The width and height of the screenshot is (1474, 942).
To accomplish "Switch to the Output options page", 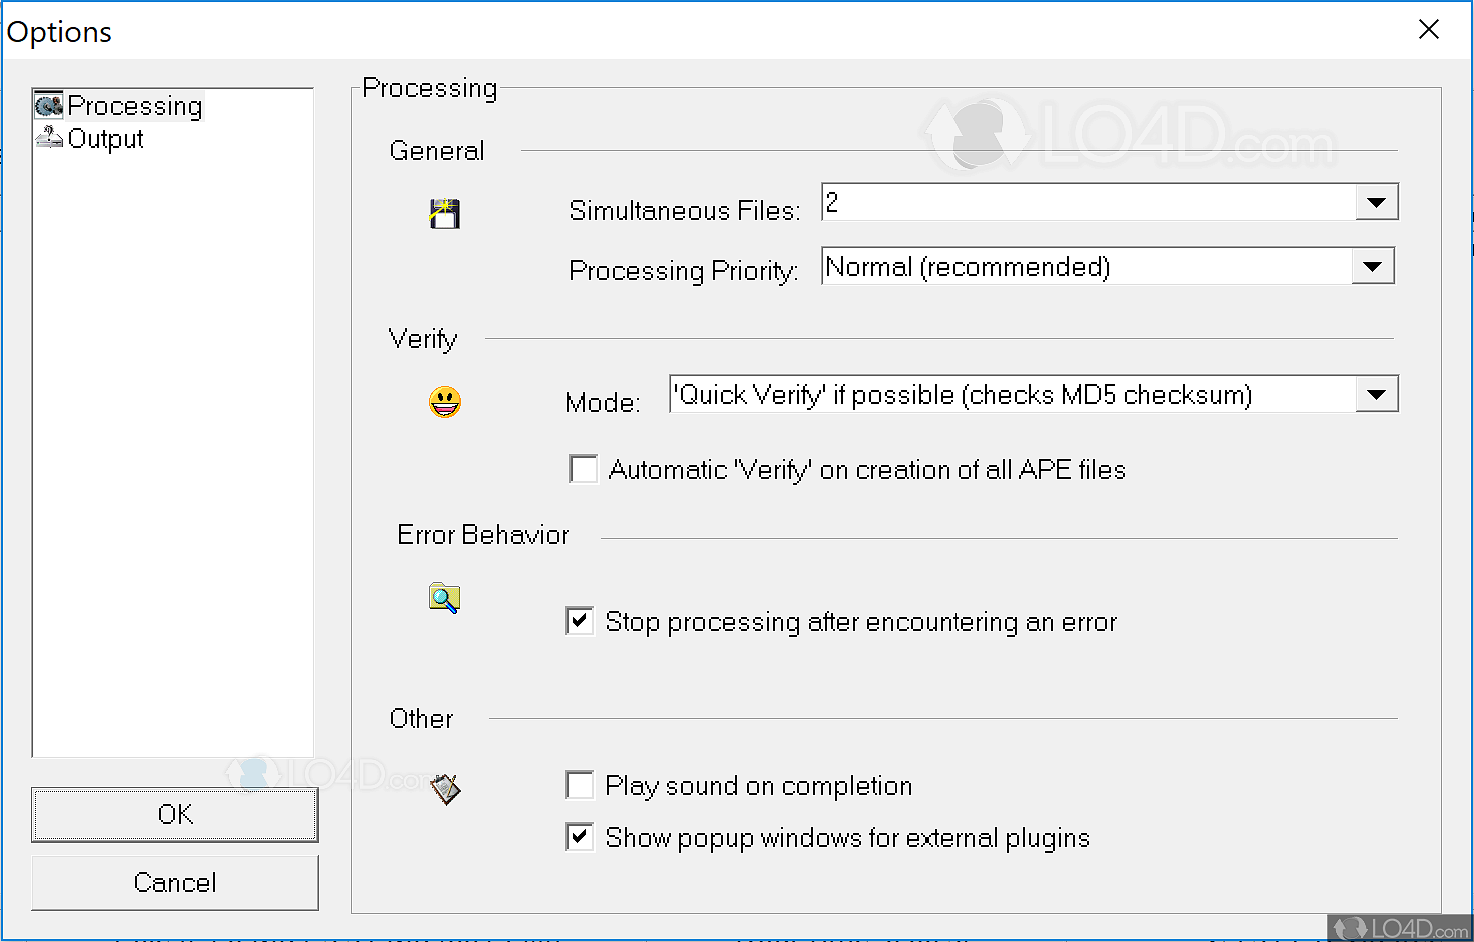I will (x=105, y=139).
